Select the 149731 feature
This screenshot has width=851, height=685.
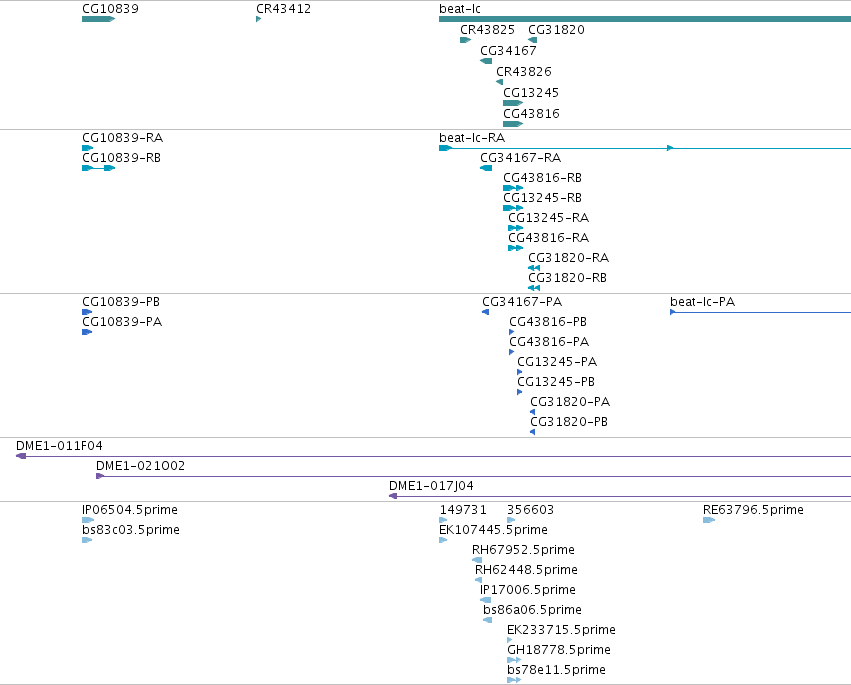[x=443, y=520]
